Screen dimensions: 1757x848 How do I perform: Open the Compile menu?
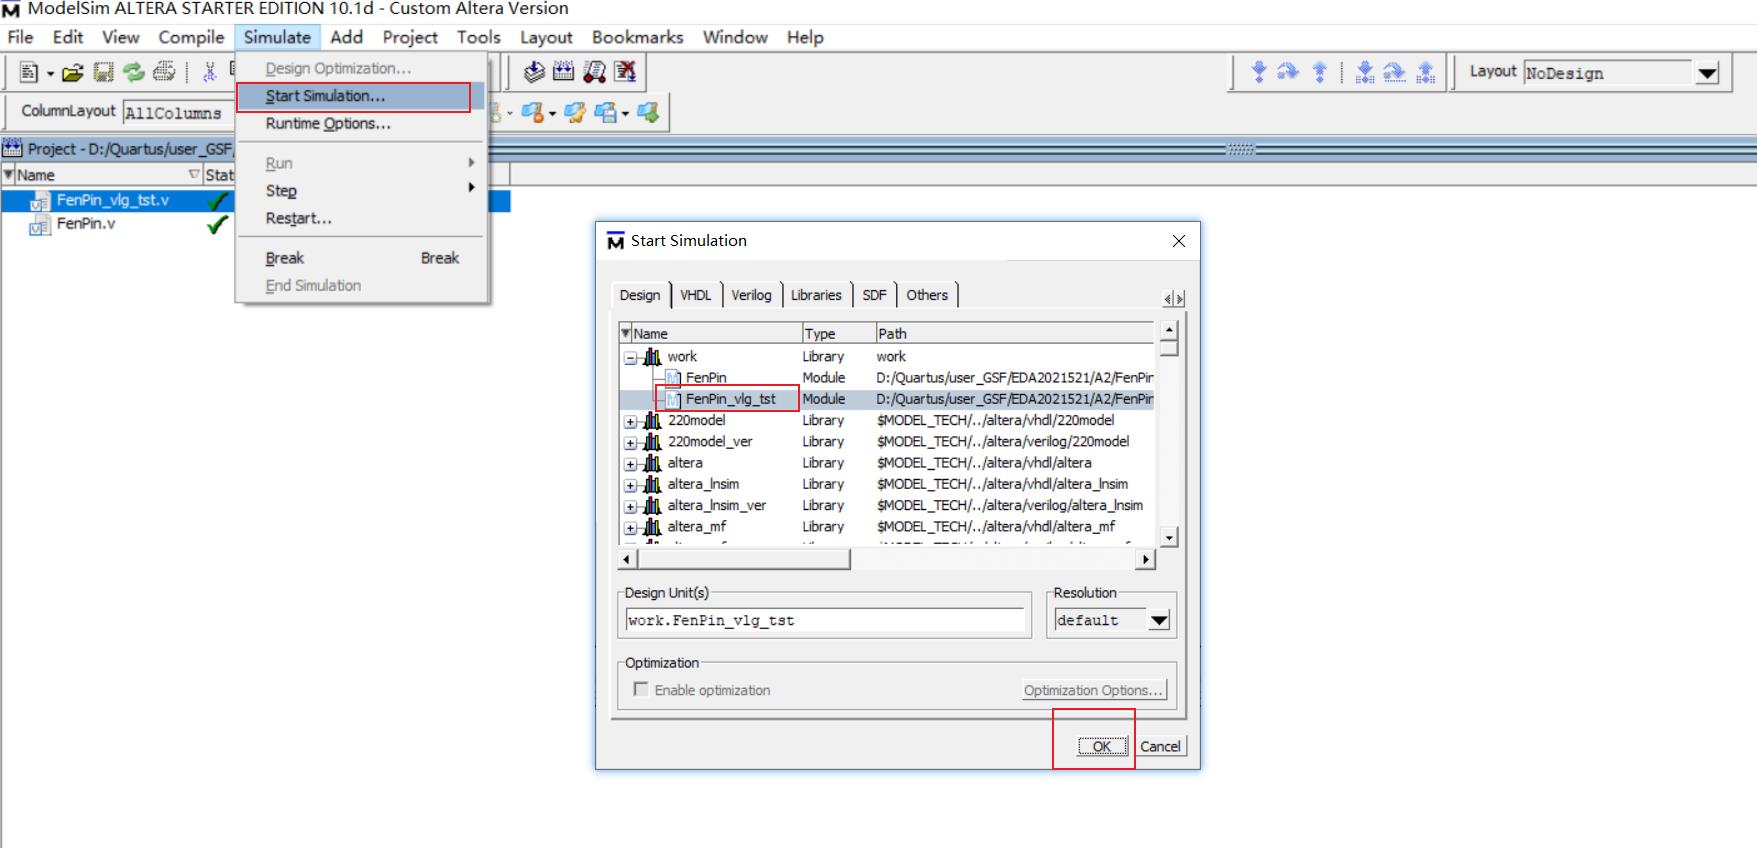(191, 37)
